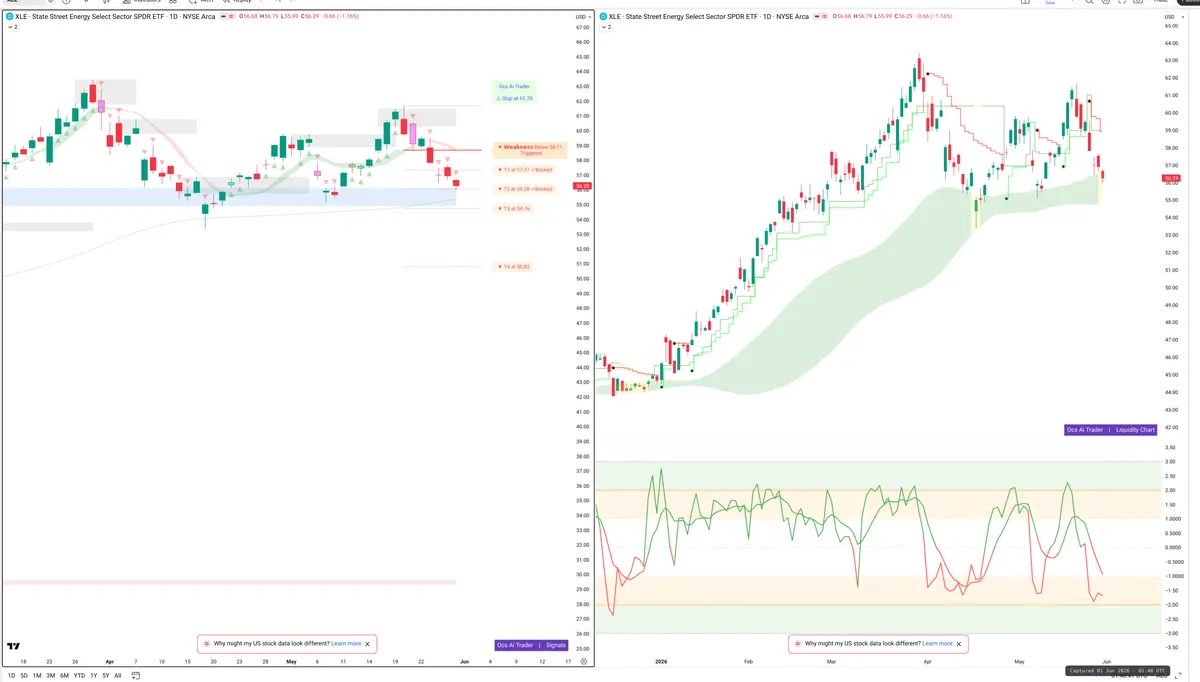Viewport: 1200px width, 682px height.
Task: Select the 5D time range
Action: [x=24, y=676]
